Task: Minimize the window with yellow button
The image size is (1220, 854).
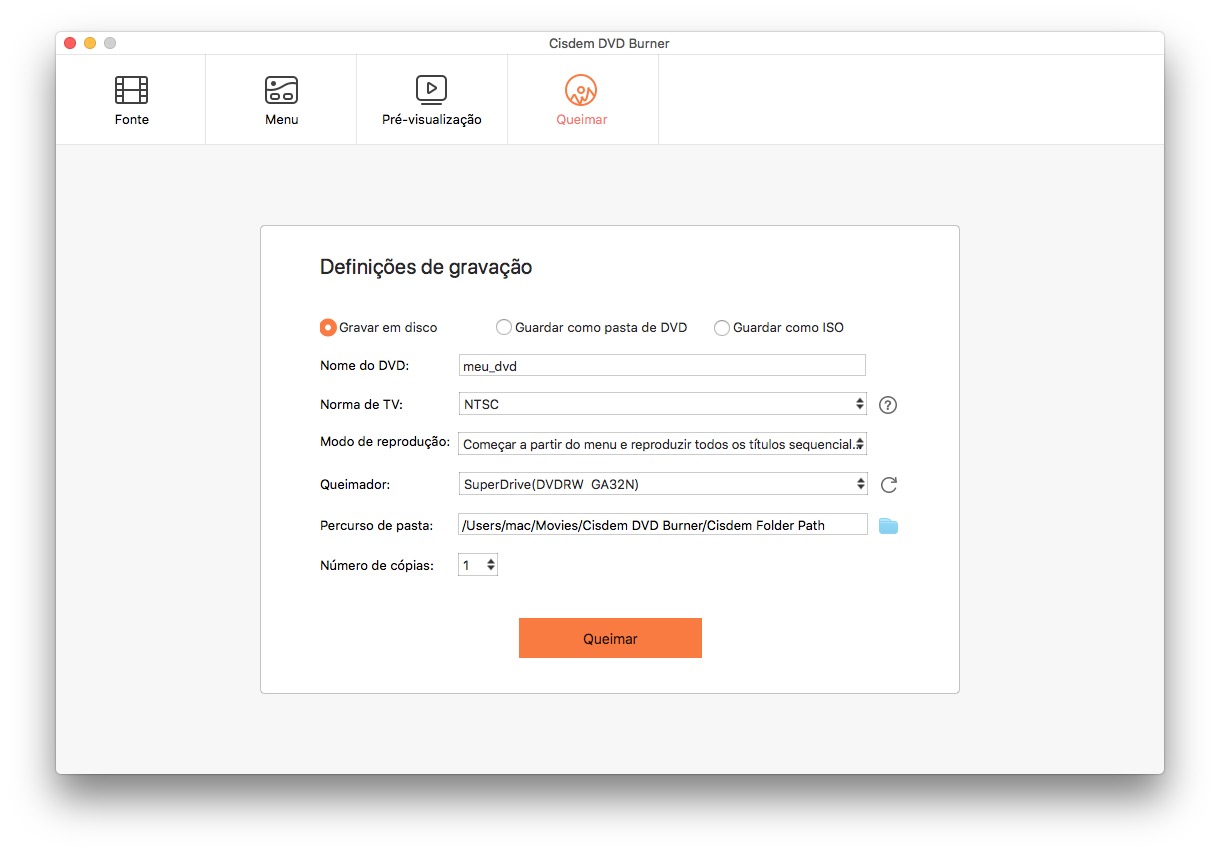Action: click(90, 43)
